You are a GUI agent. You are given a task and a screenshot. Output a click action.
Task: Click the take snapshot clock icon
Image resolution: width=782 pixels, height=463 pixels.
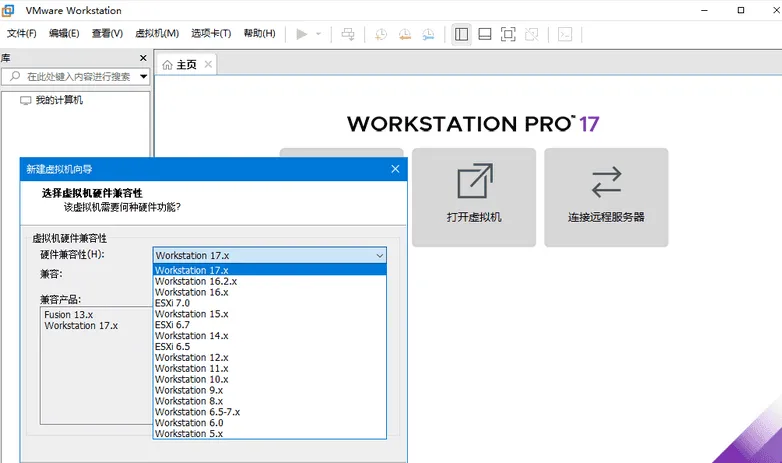coord(381,34)
